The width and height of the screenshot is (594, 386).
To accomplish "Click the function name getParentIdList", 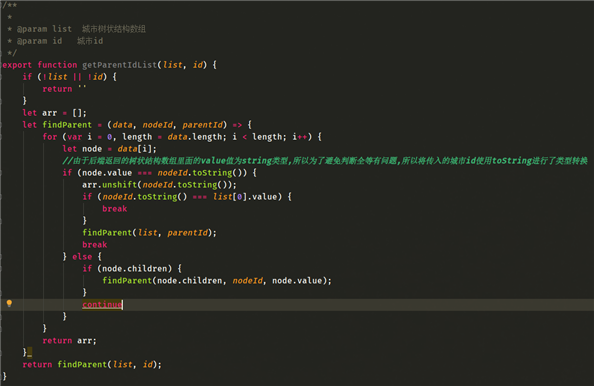I will (119, 65).
